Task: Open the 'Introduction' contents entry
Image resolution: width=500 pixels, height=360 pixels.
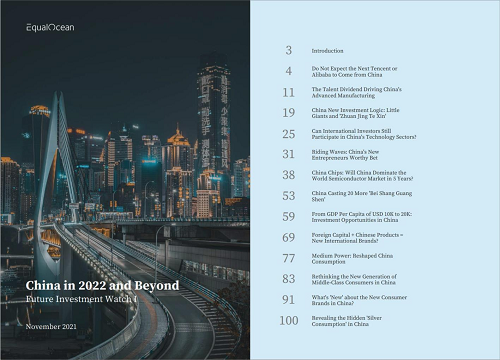Action: (x=327, y=51)
